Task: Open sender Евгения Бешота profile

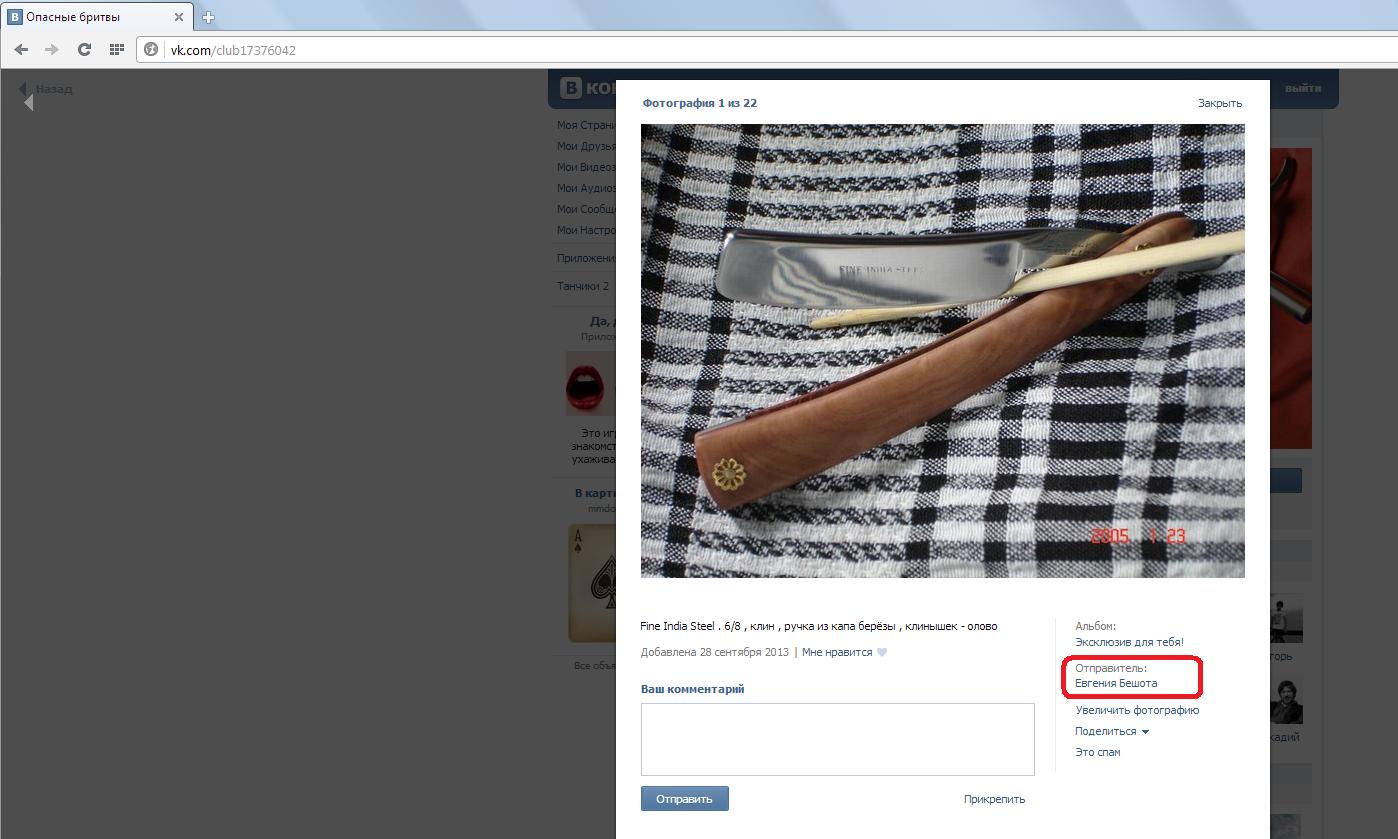Action: (1116, 684)
